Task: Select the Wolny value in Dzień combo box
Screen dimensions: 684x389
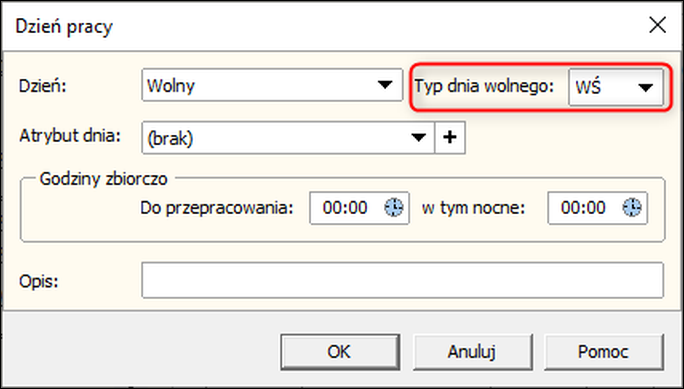Action: [171, 86]
